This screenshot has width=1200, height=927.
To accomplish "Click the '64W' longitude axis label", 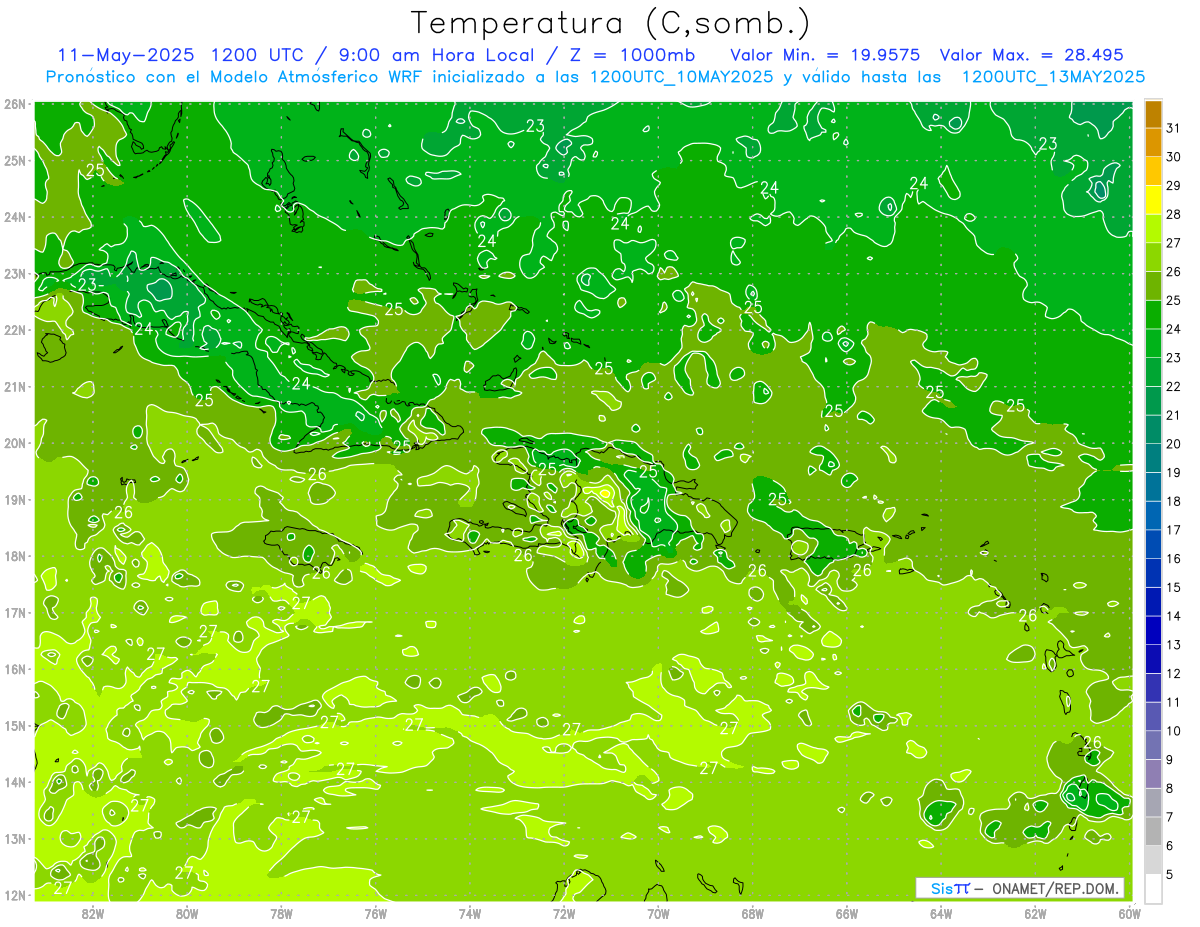I will coord(940,913).
